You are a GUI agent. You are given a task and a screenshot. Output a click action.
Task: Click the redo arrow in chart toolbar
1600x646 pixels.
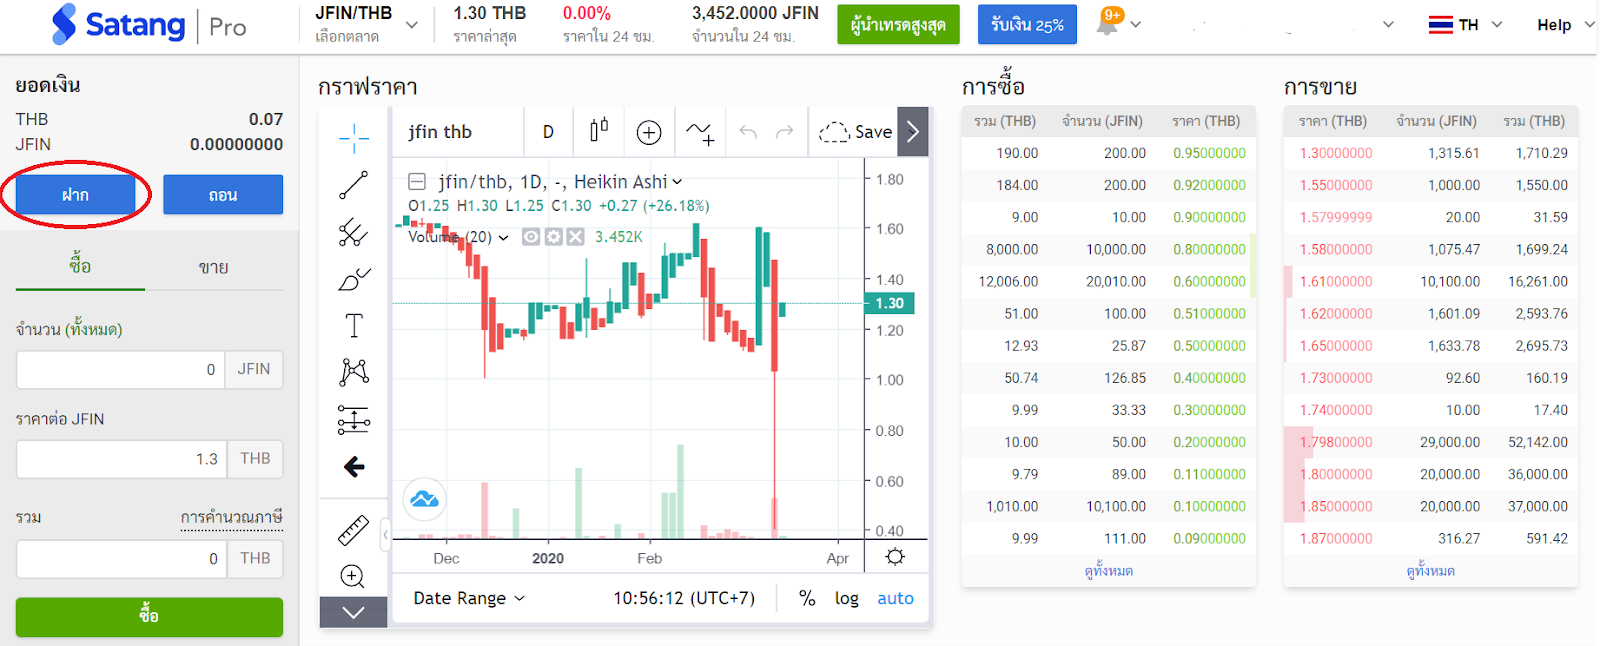click(785, 132)
